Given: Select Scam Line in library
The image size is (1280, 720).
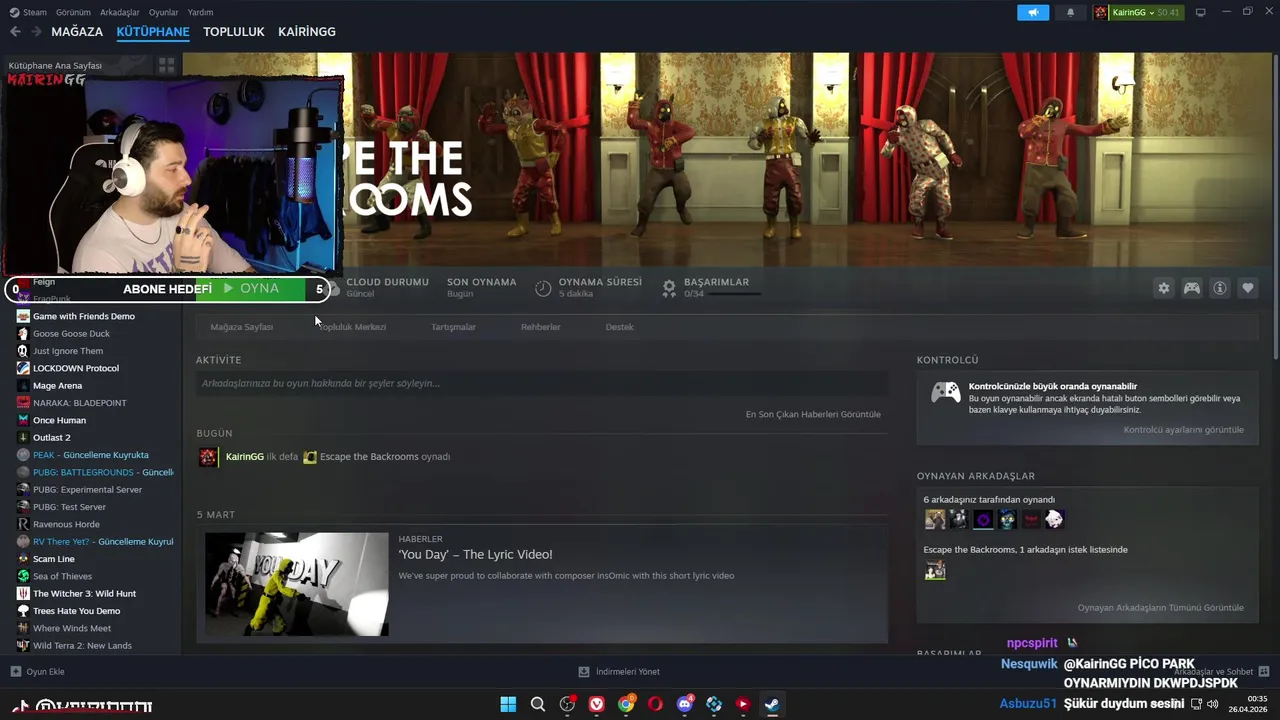Looking at the screenshot, I should coord(54,559).
